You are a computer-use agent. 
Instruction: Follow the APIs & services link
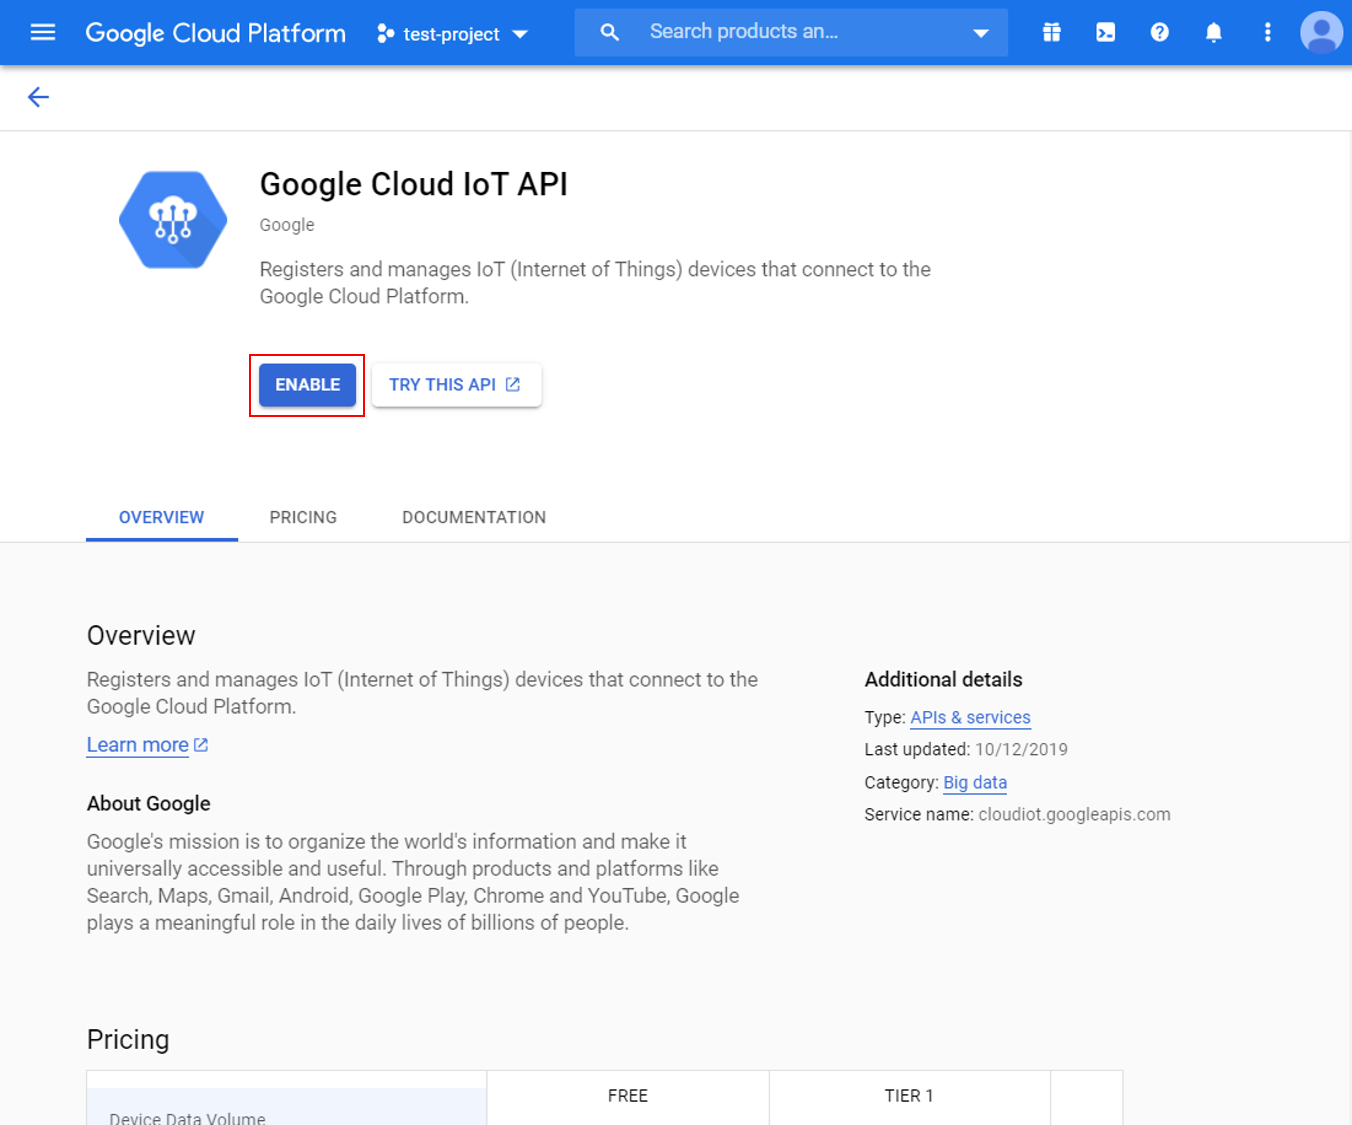click(970, 718)
